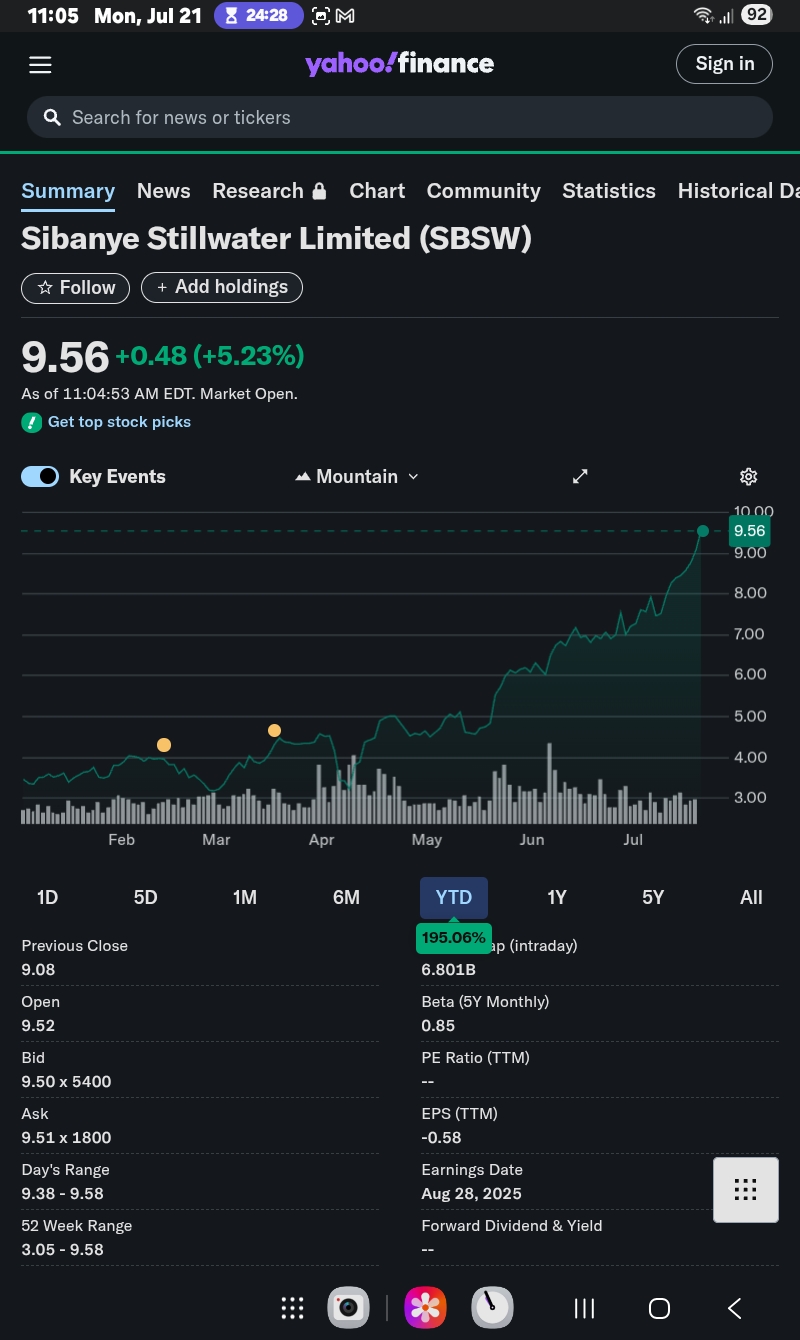The width and height of the screenshot is (800, 1340).
Task: Open the app drawer dots icon
Action: coord(292,1308)
